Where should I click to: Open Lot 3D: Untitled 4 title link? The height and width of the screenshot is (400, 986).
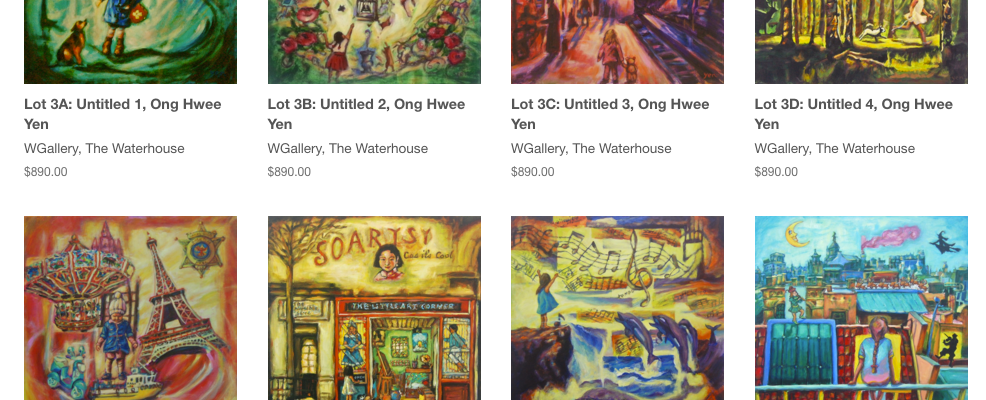(x=853, y=114)
